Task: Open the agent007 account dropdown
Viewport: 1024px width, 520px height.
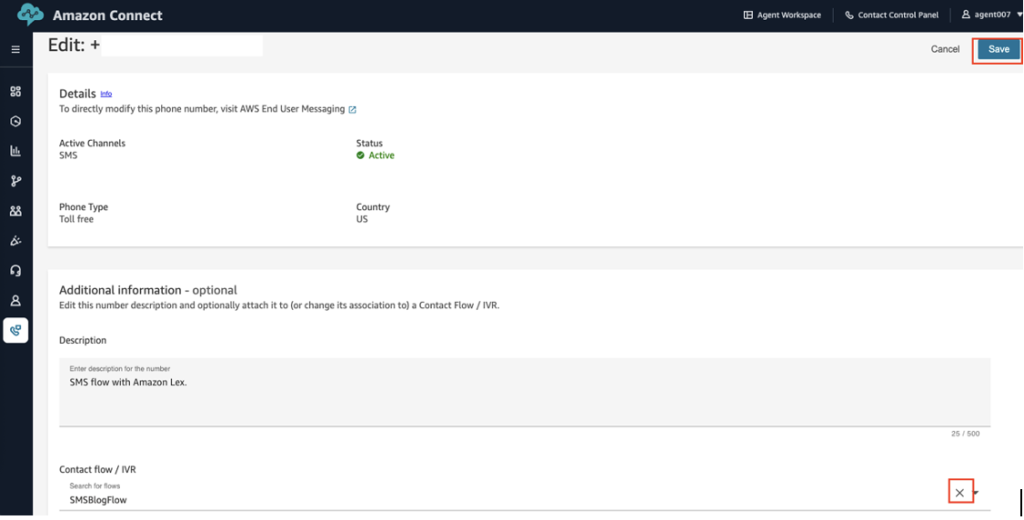Action: click(x=992, y=14)
